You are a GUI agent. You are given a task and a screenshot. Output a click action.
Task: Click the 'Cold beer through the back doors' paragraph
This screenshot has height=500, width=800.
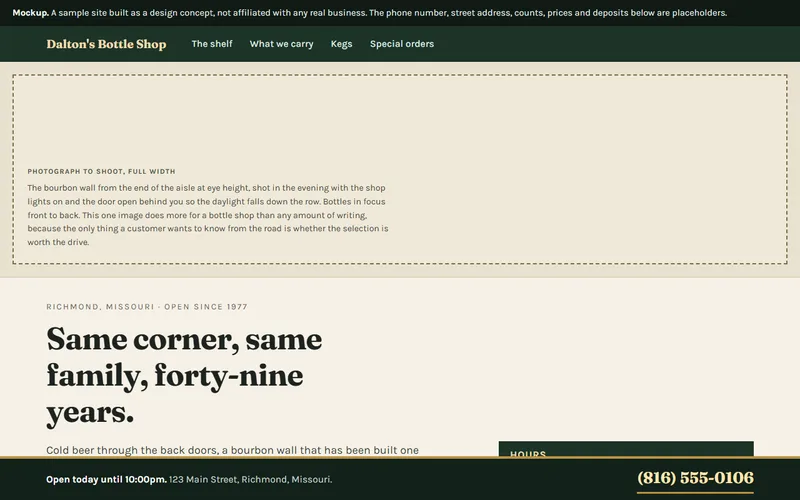point(232,451)
